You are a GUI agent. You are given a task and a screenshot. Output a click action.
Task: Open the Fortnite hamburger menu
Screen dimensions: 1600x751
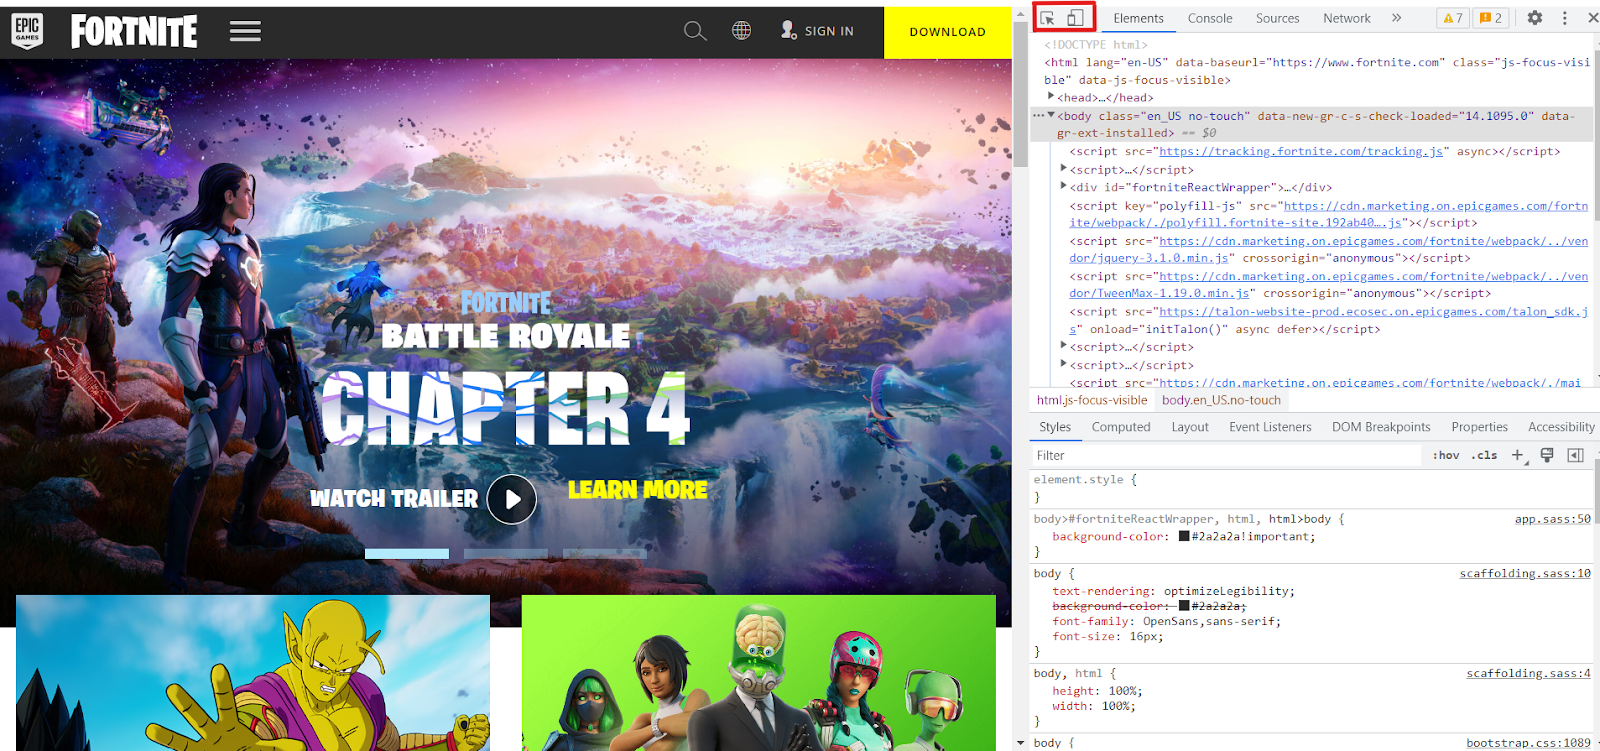pyautogui.click(x=245, y=31)
